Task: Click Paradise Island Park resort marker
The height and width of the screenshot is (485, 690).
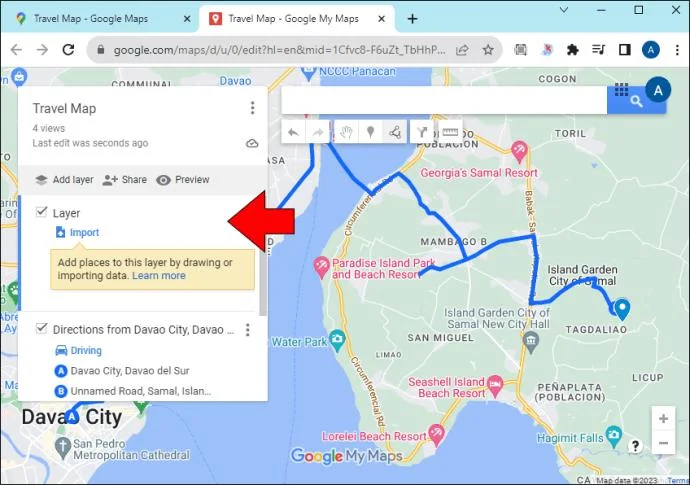Action: pos(321,266)
